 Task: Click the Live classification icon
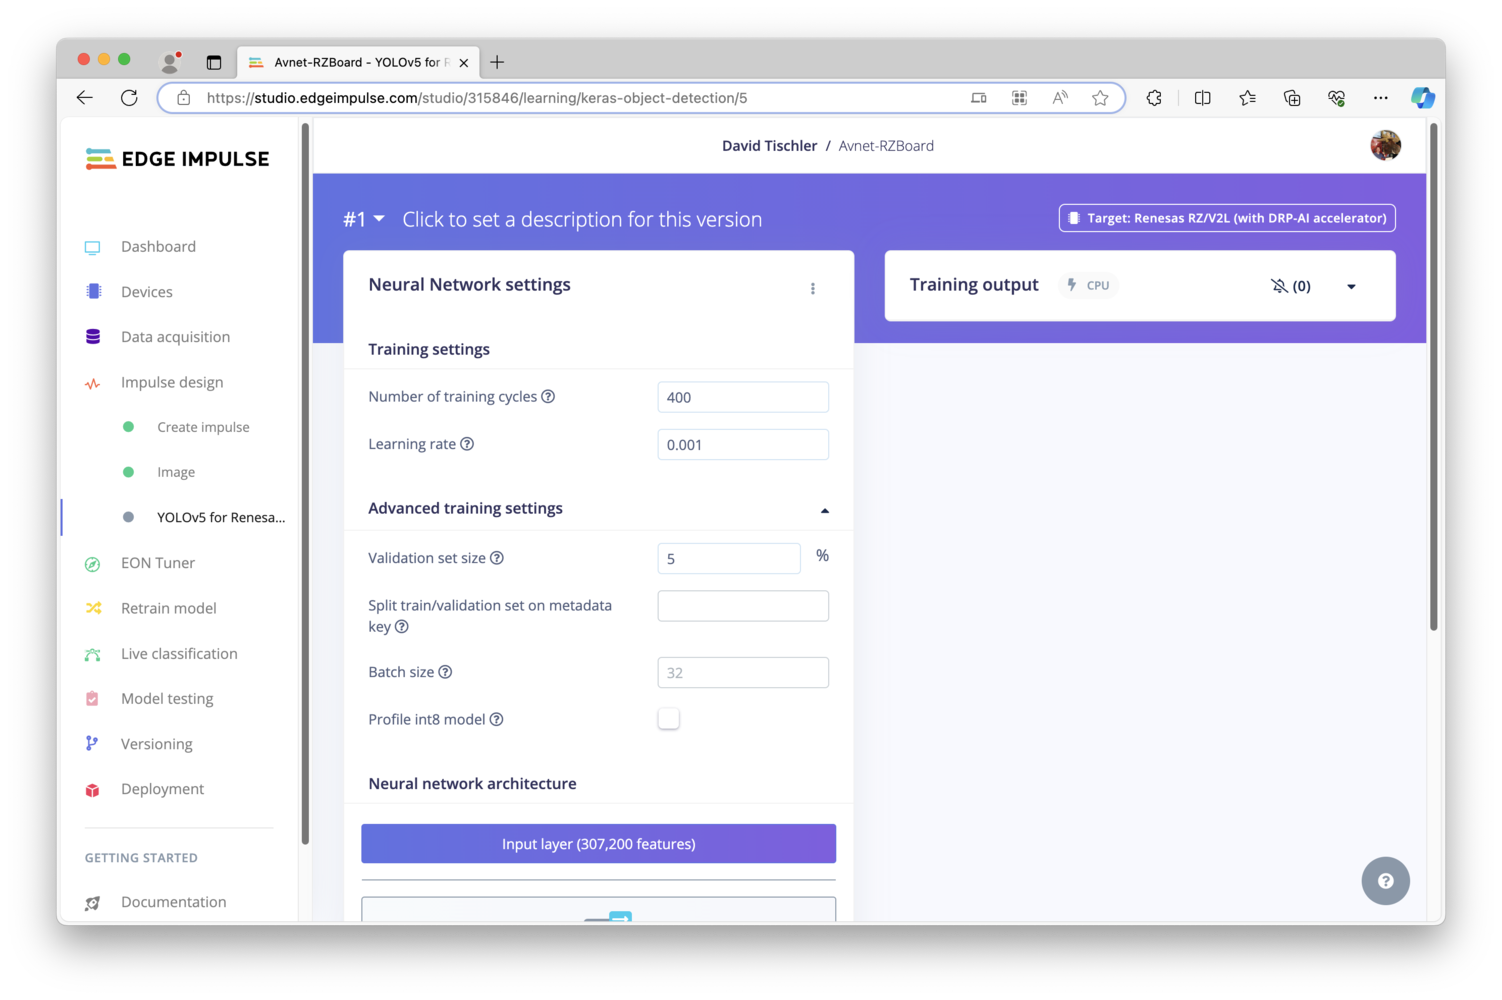coord(93,654)
